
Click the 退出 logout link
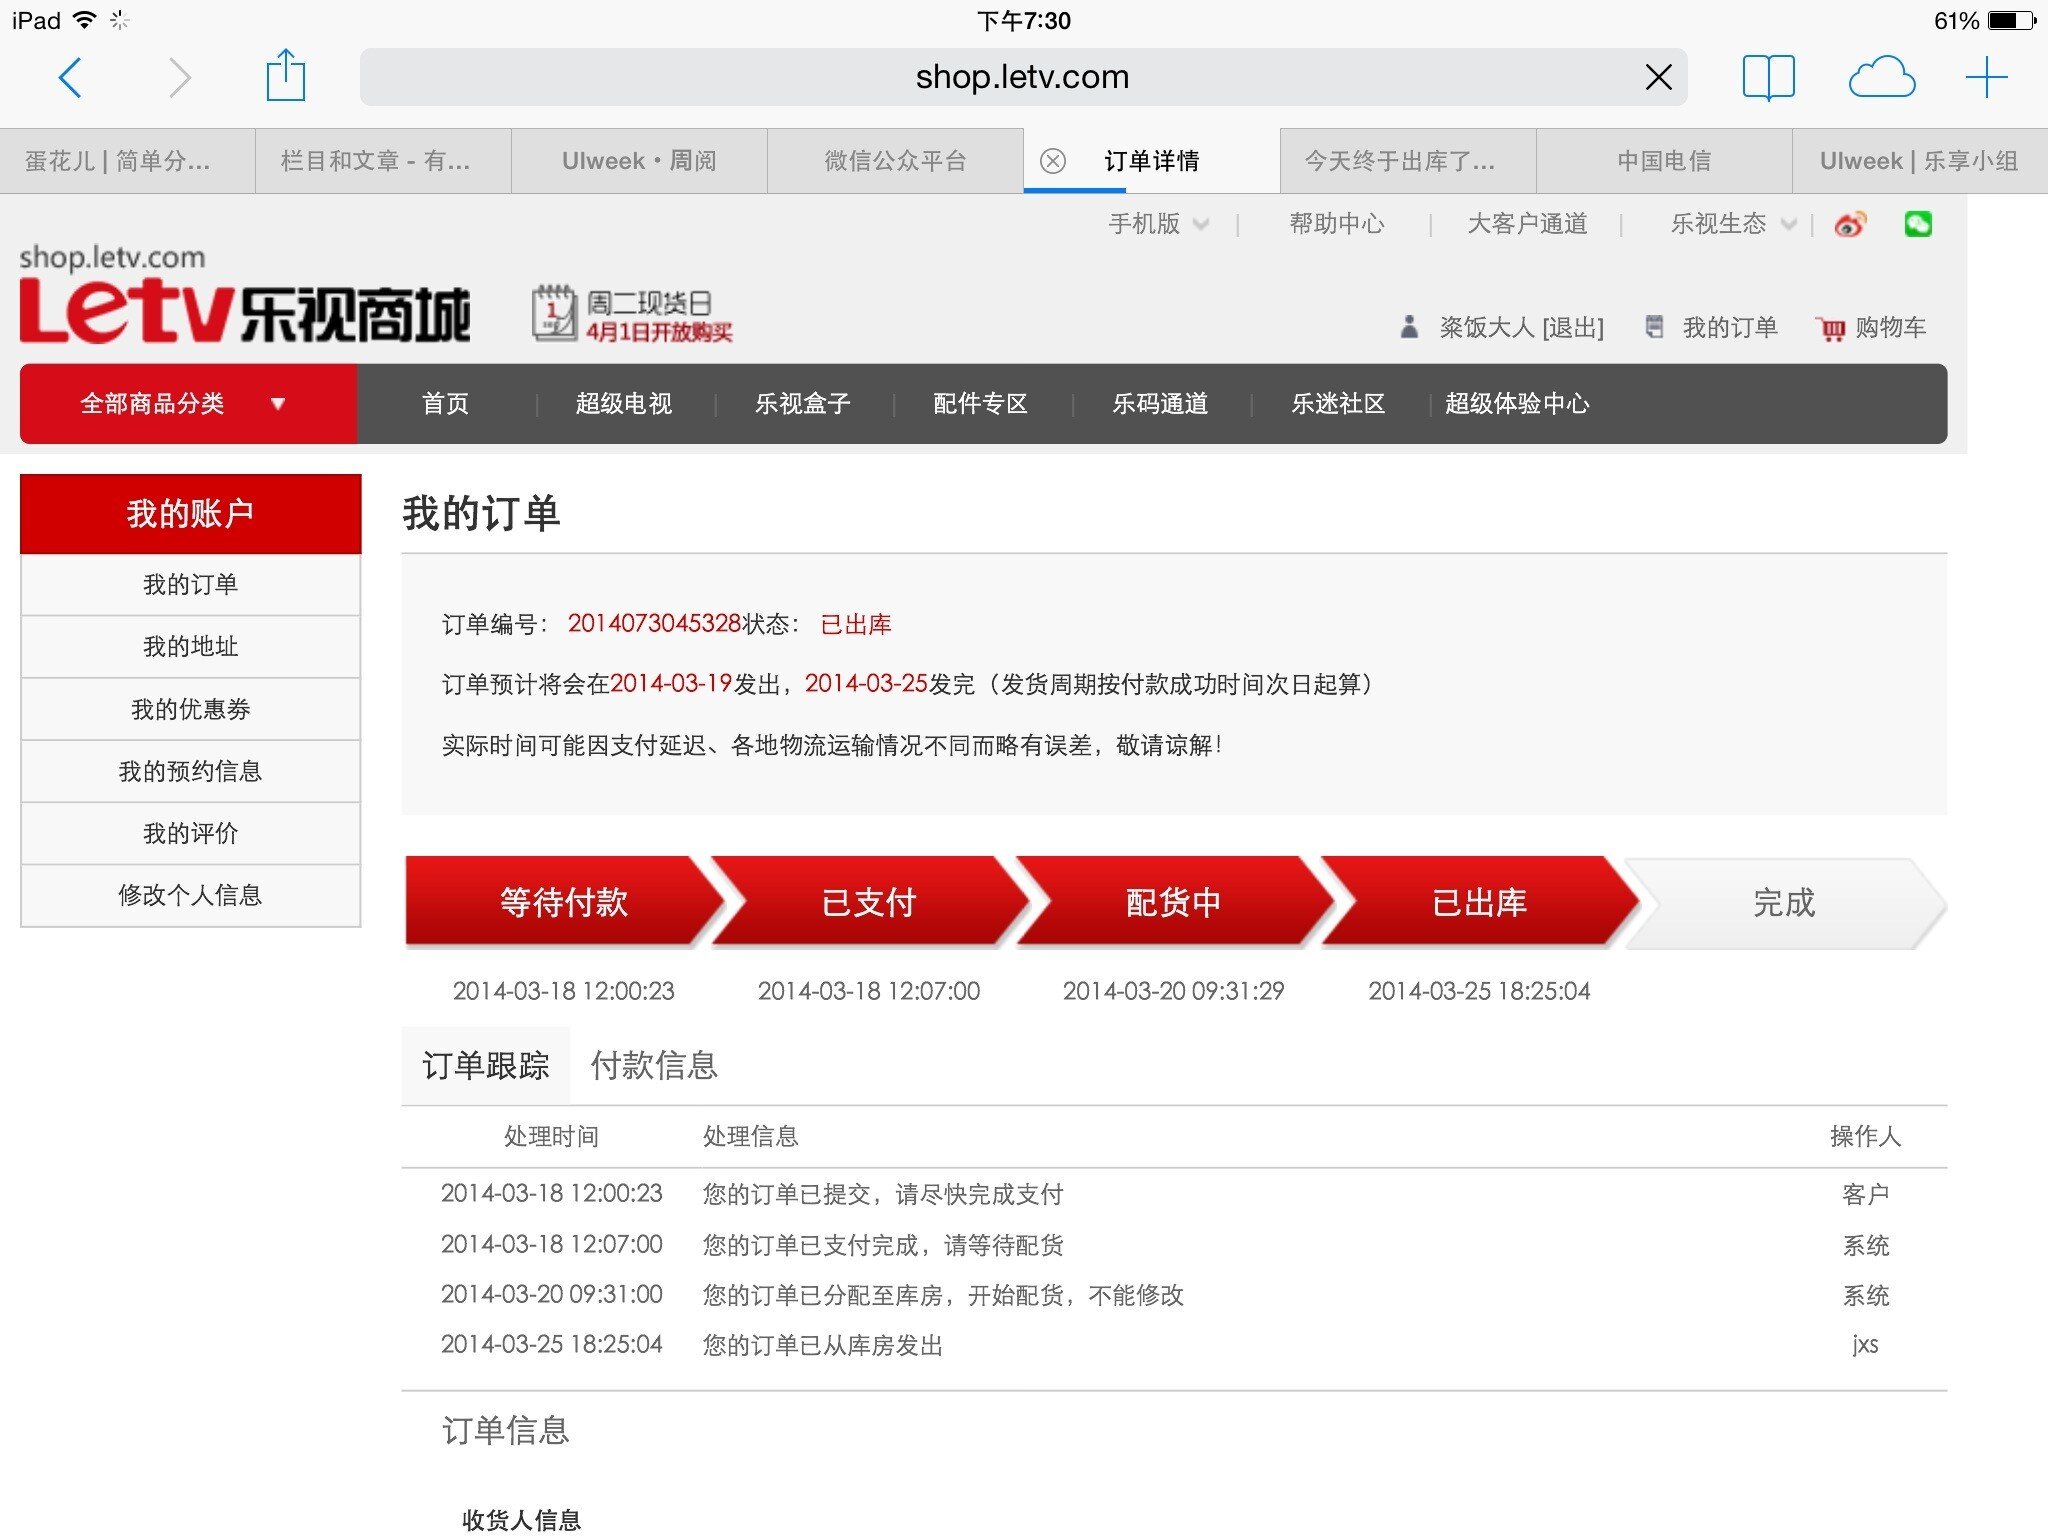pyautogui.click(x=1573, y=328)
